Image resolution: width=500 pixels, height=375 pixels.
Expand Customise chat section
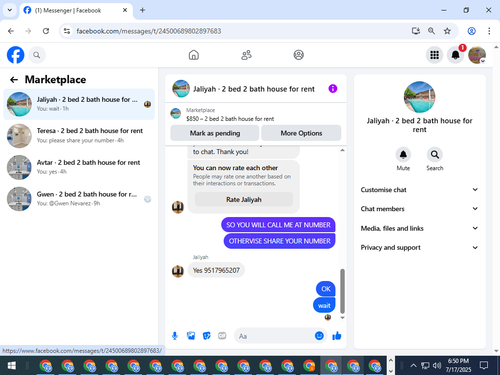(419, 190)
